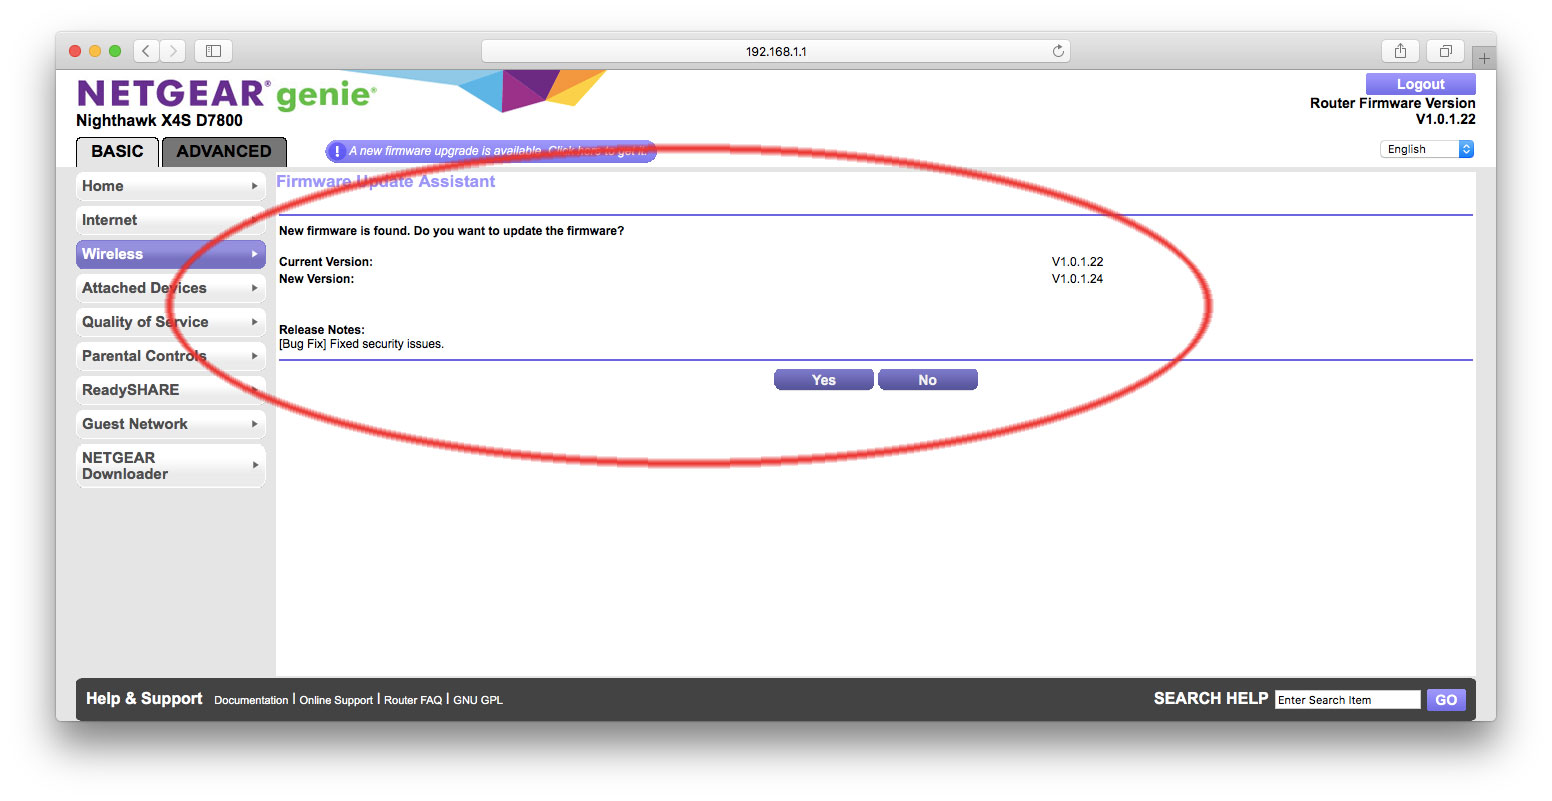
Task: Open Guest Network settings
Action: click(171, 424)
